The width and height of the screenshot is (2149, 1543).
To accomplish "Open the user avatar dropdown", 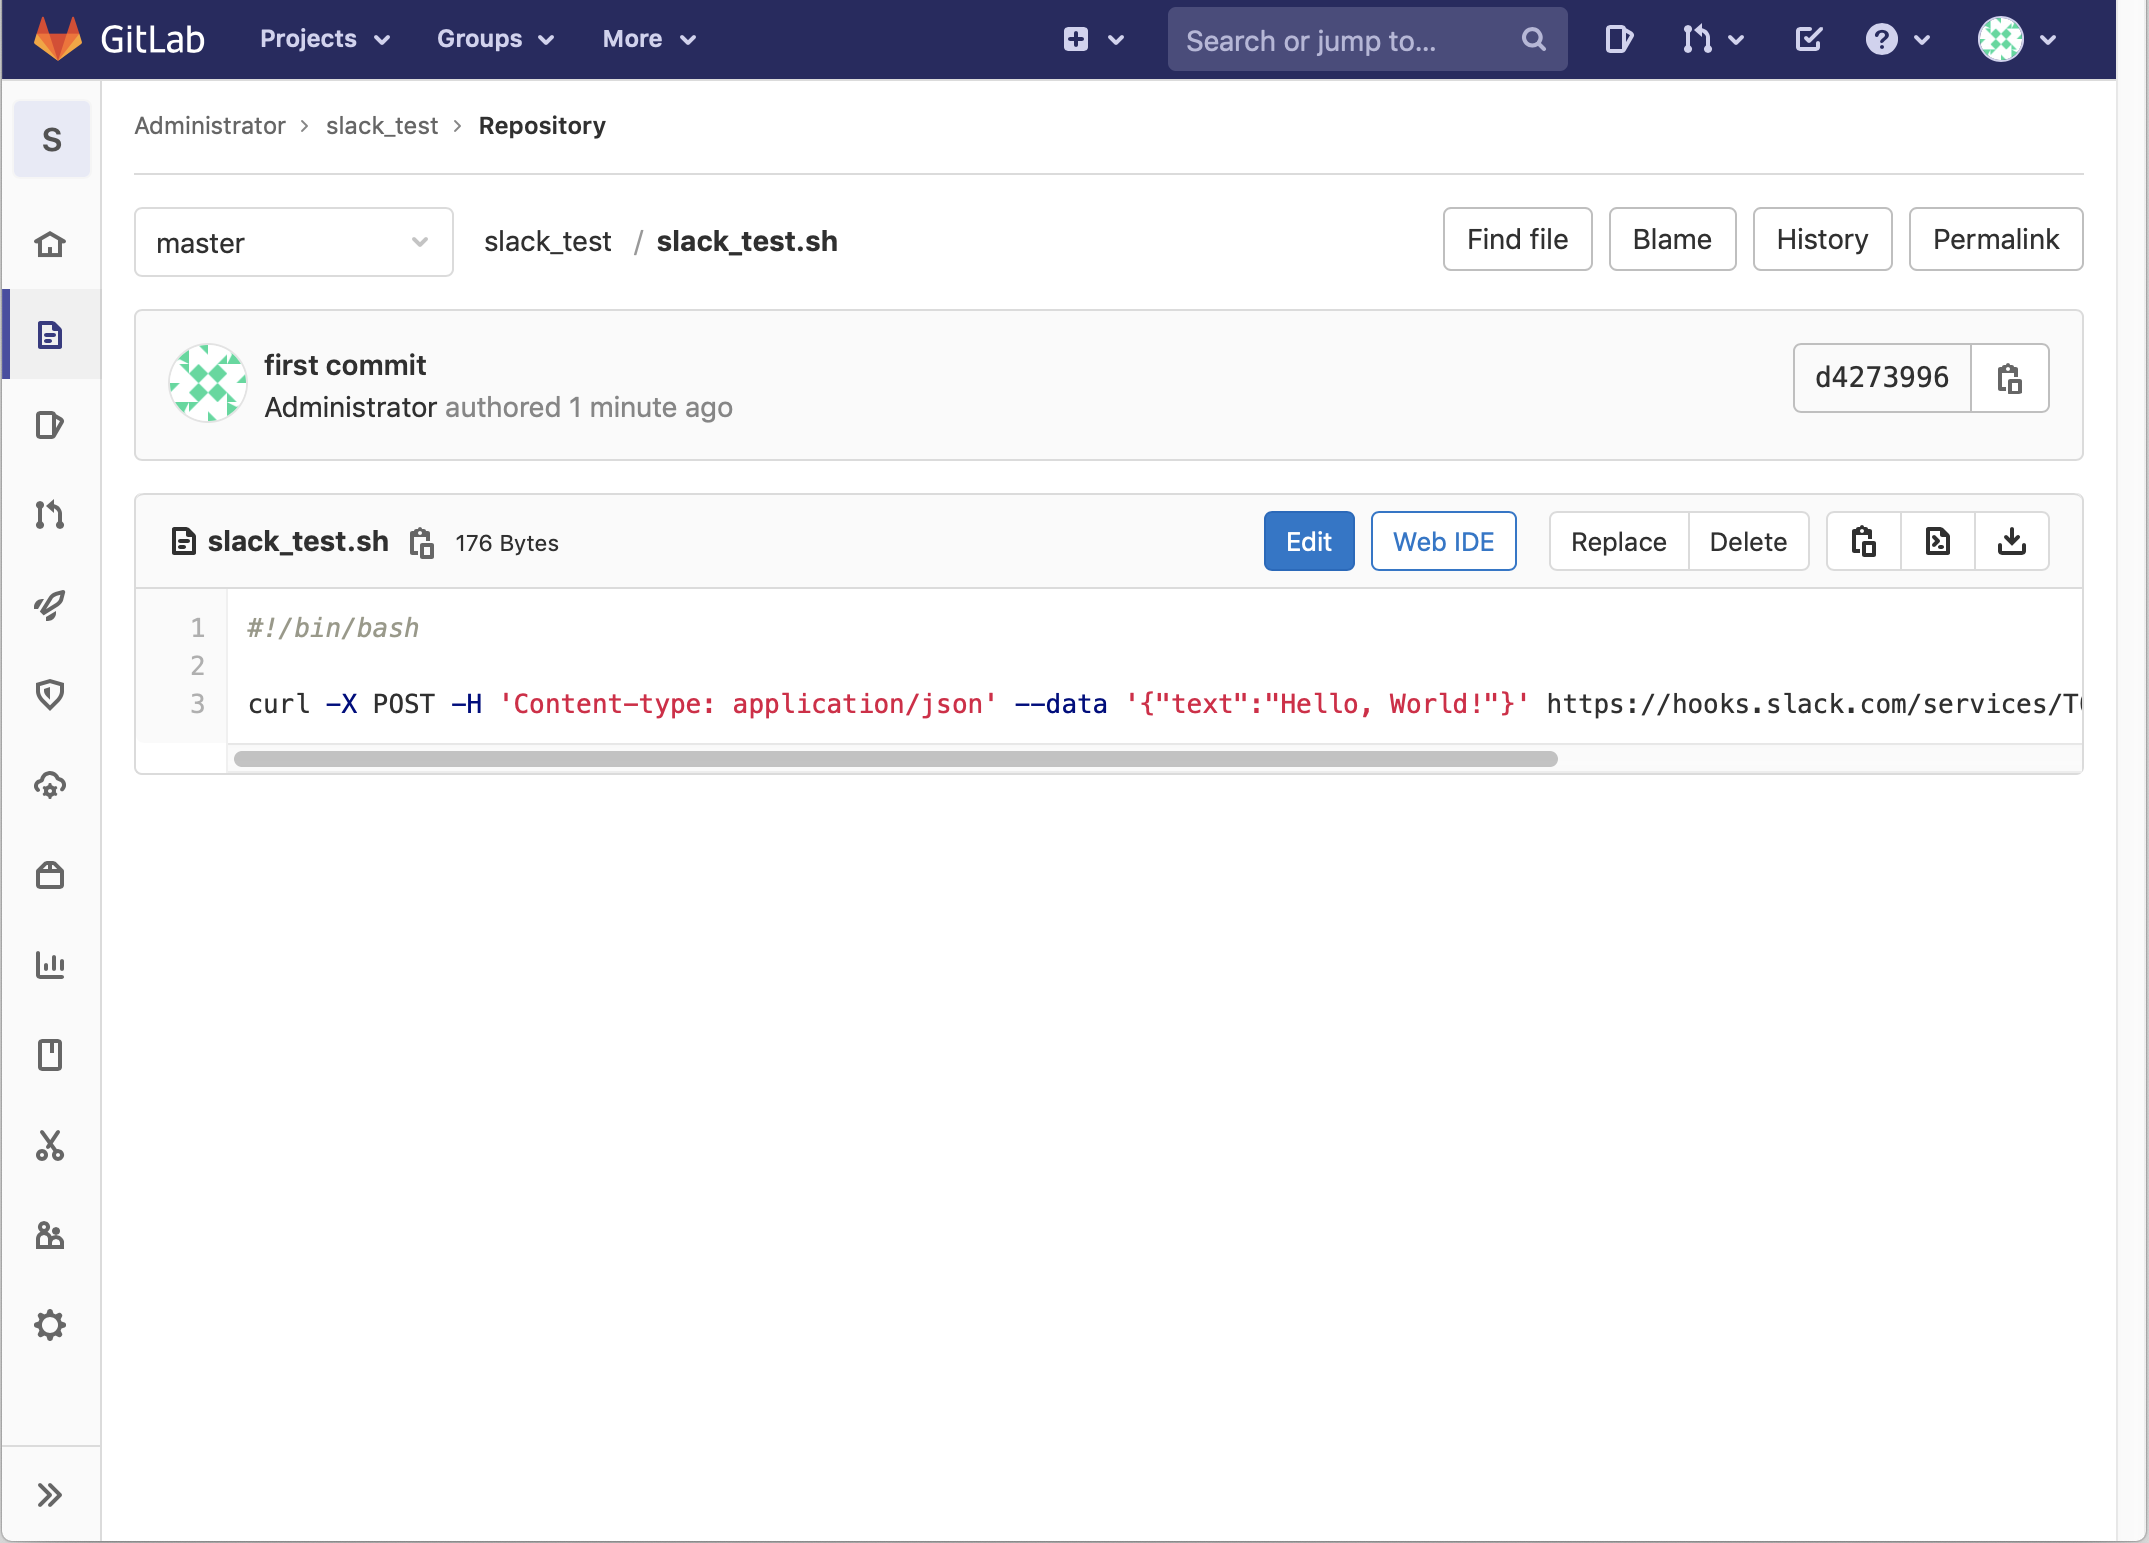I will 2017,39.
